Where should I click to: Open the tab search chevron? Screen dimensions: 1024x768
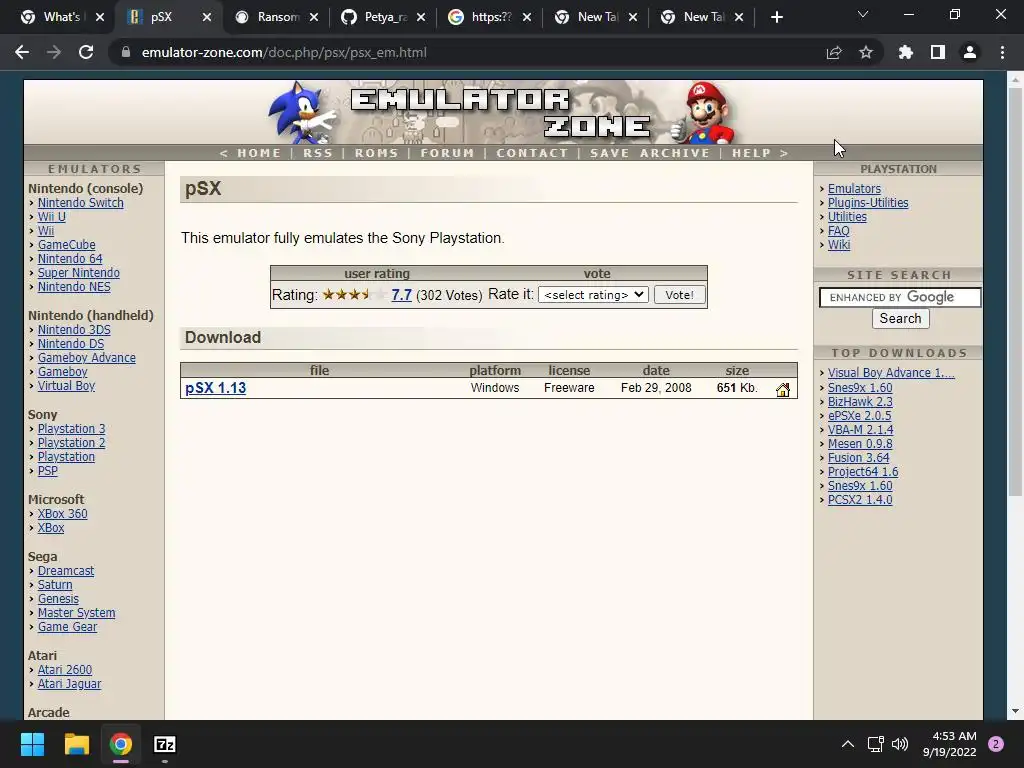[863, 14]
